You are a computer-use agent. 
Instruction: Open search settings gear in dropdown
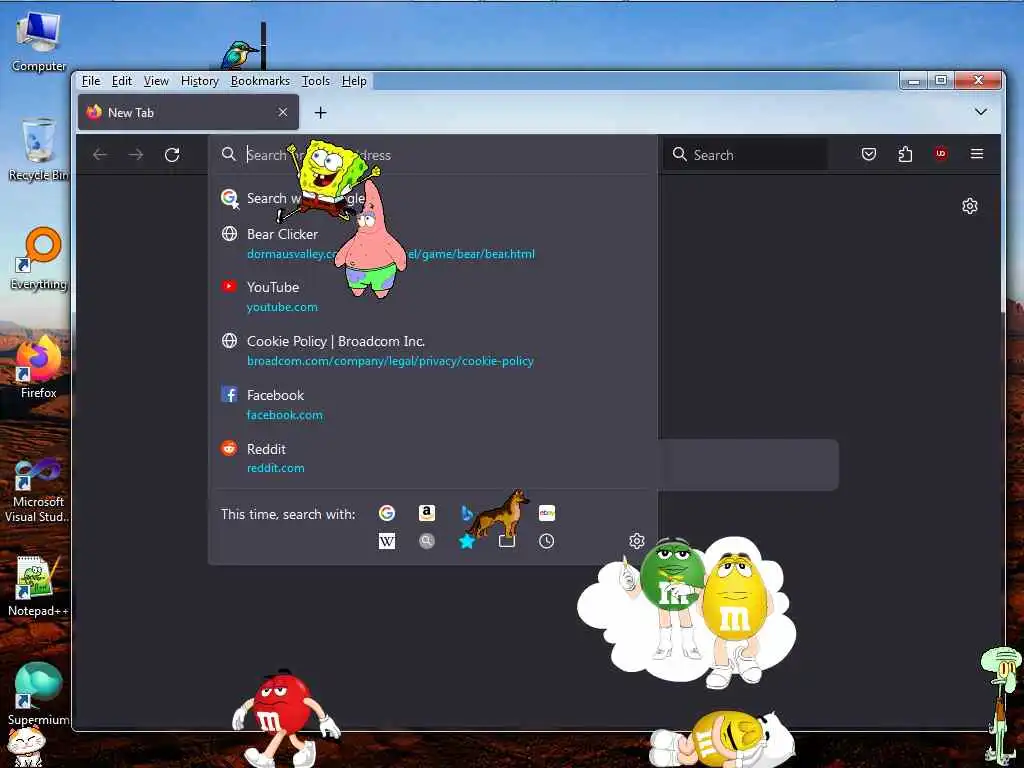pos(637,541)
